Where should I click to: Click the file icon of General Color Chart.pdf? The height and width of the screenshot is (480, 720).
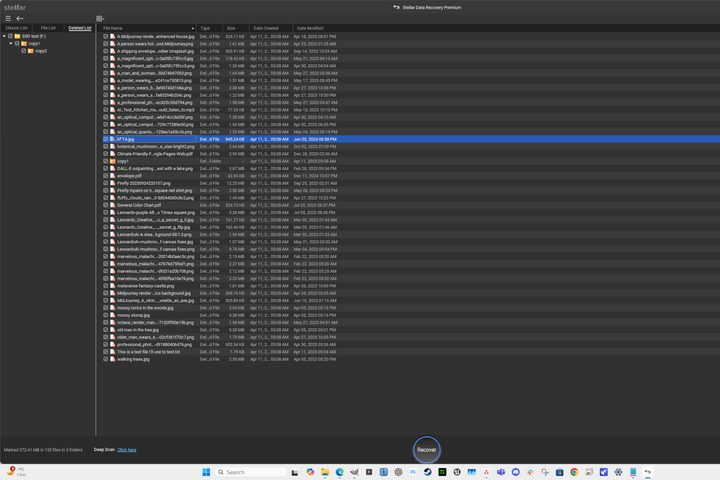click(112, 205)
